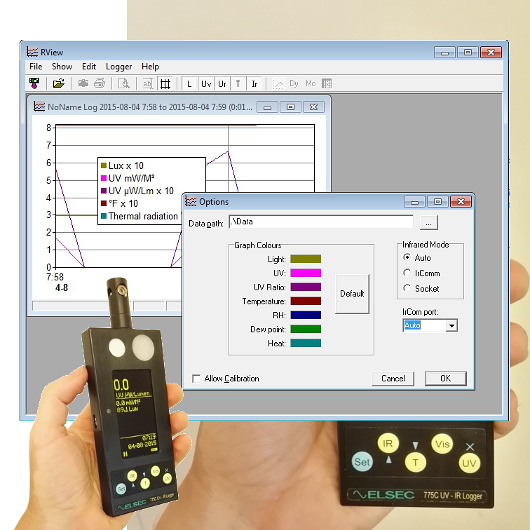This screenshot has height=530, width=530.
Task: Select the Auto infrared mode radio button
Action: click(407, 258)
